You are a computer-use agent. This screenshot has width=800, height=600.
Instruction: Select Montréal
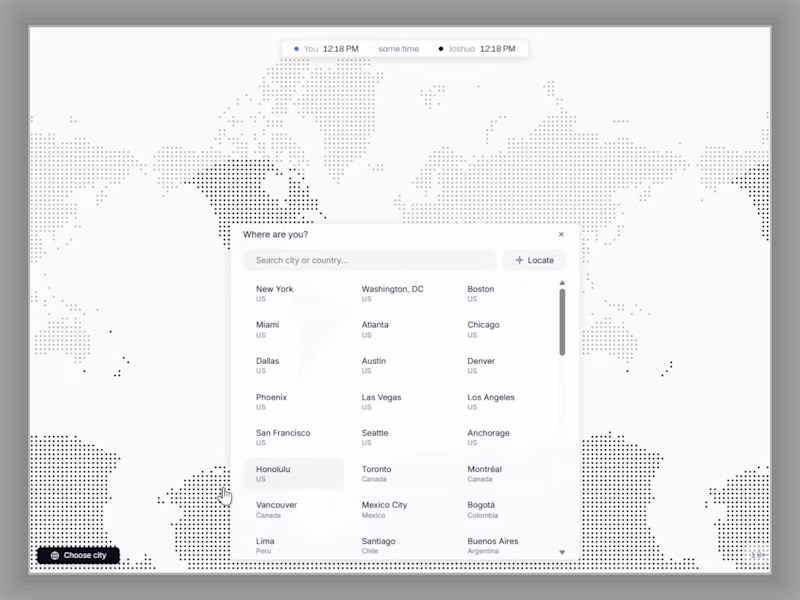(x=505, y=473)
